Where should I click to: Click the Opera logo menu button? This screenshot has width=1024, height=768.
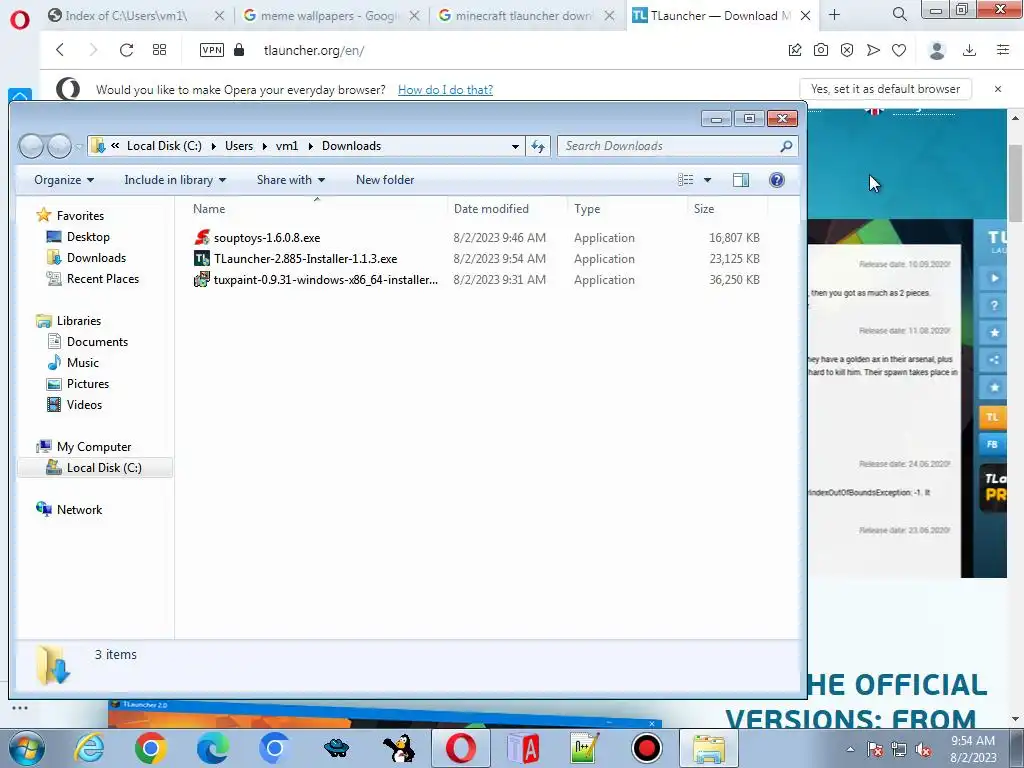click(x=20, y=20)
